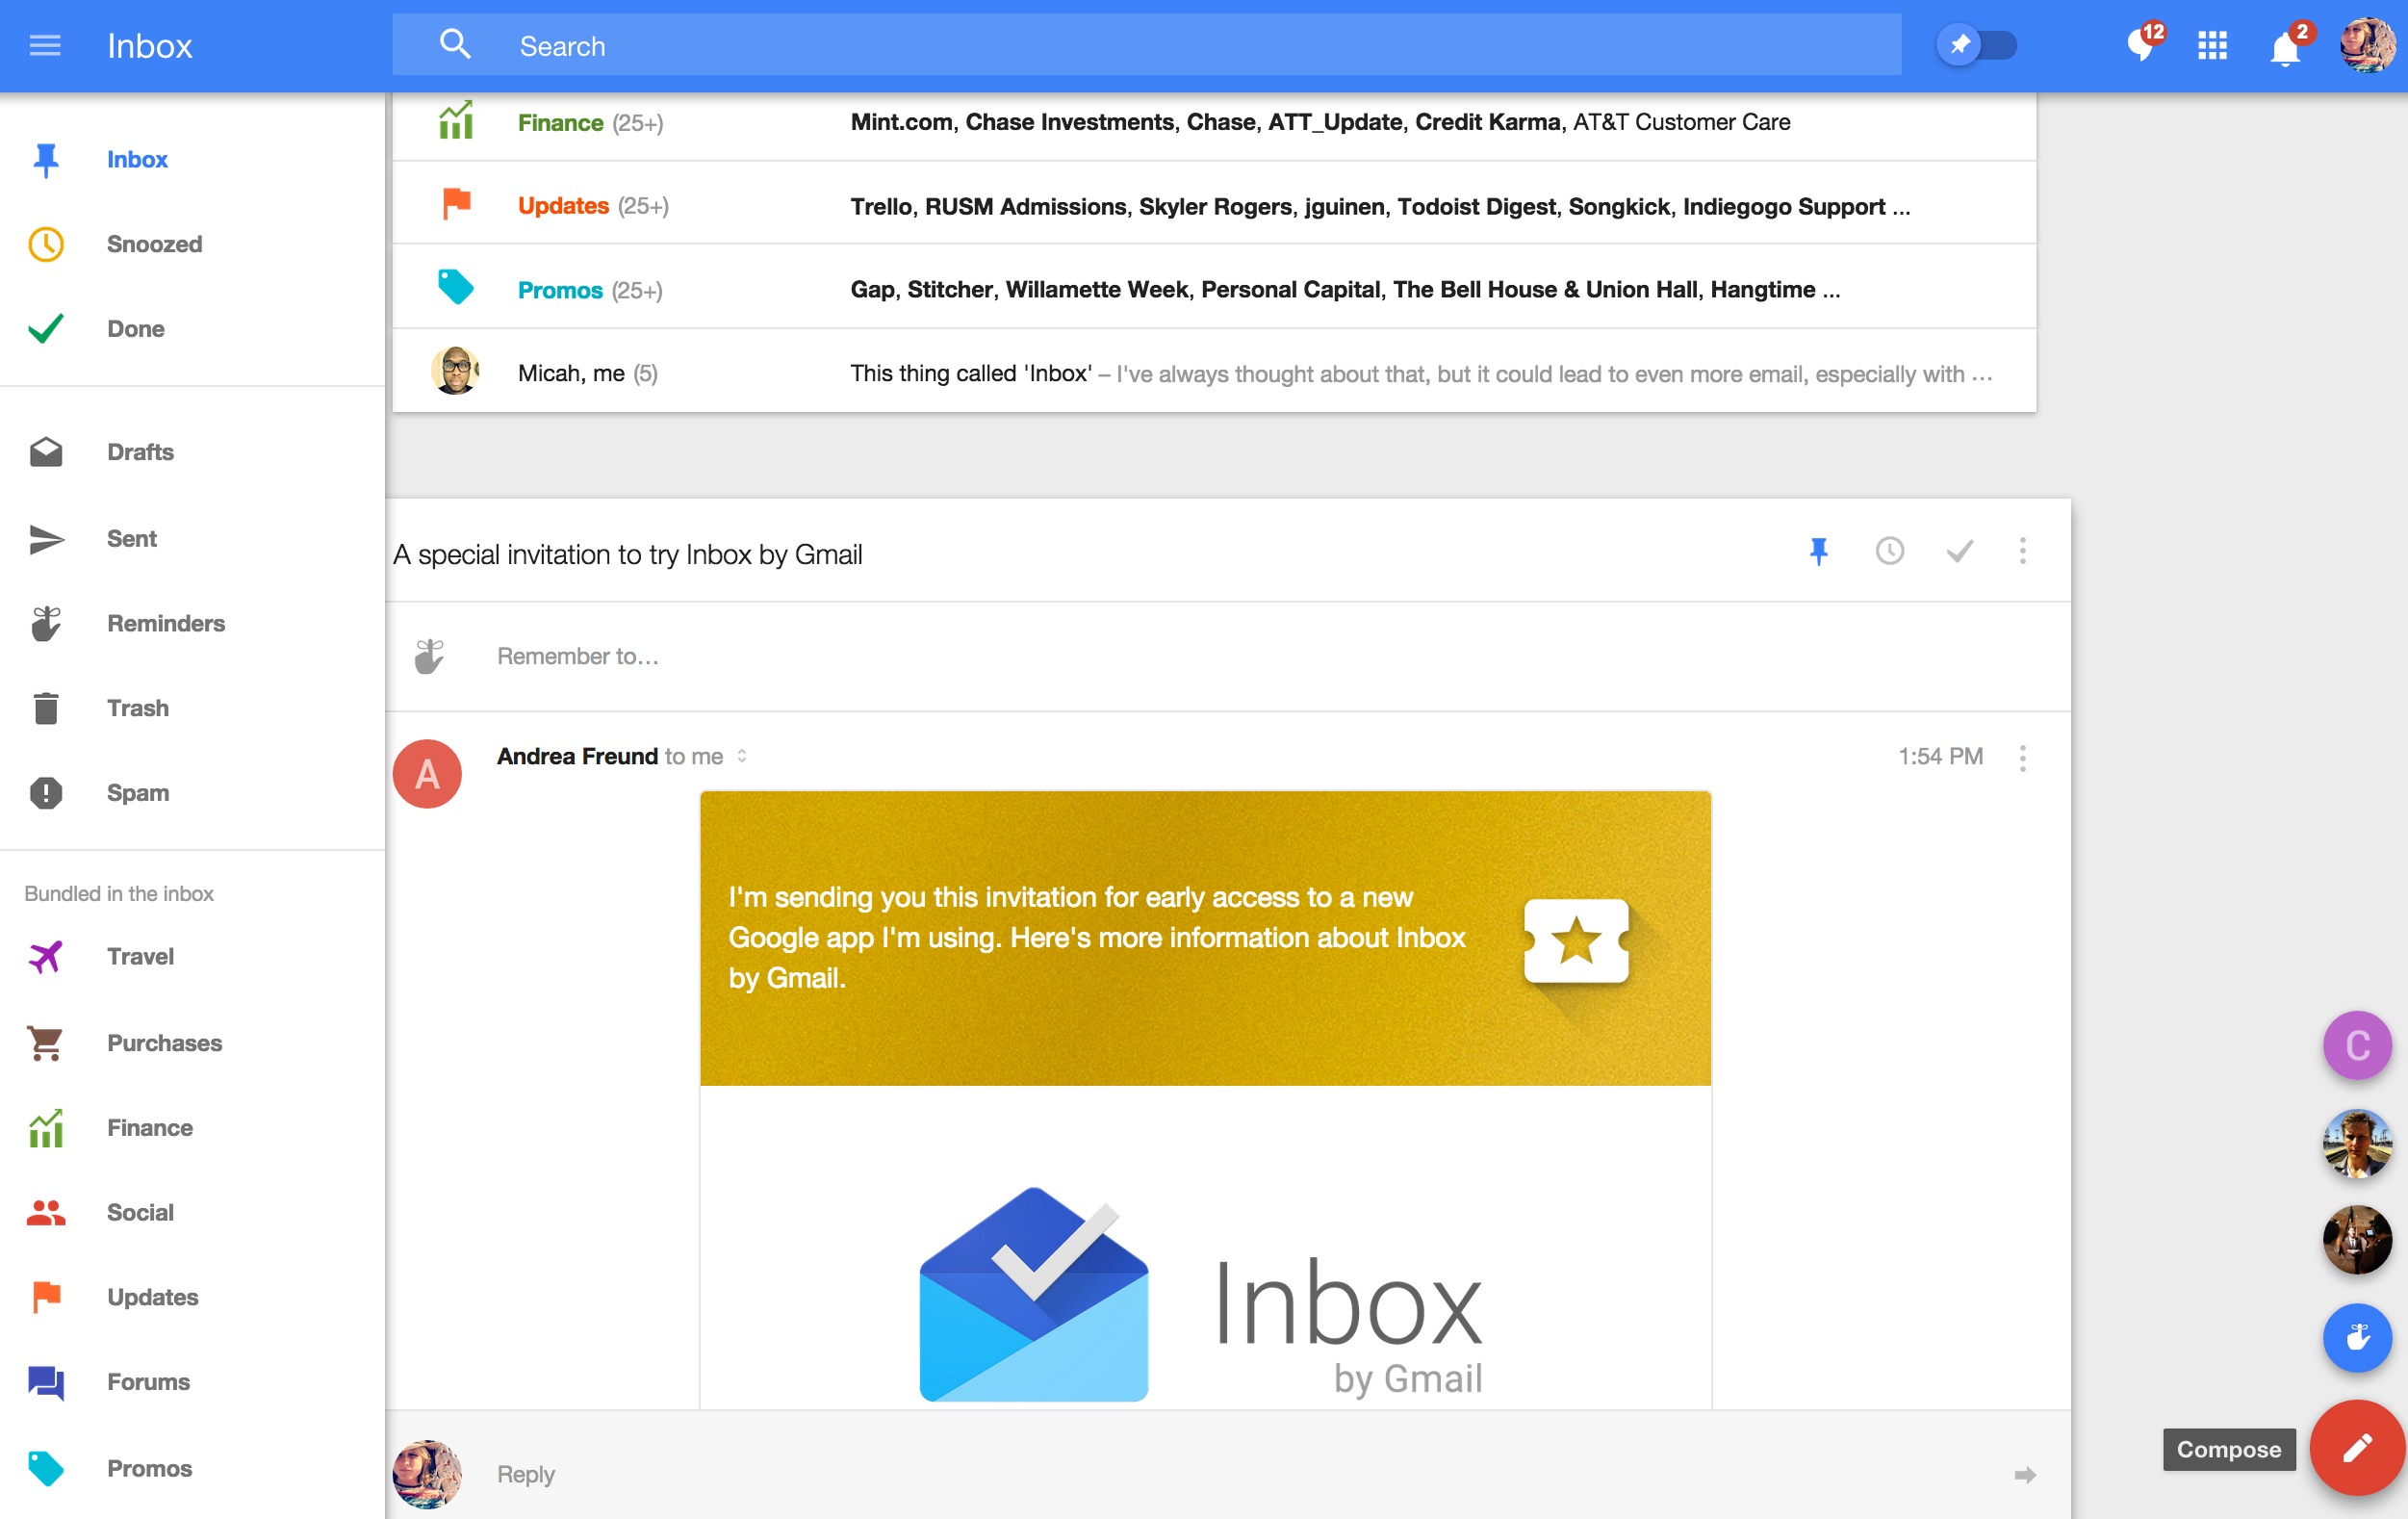Click the Snoozed clock icon

click(46, 244)
